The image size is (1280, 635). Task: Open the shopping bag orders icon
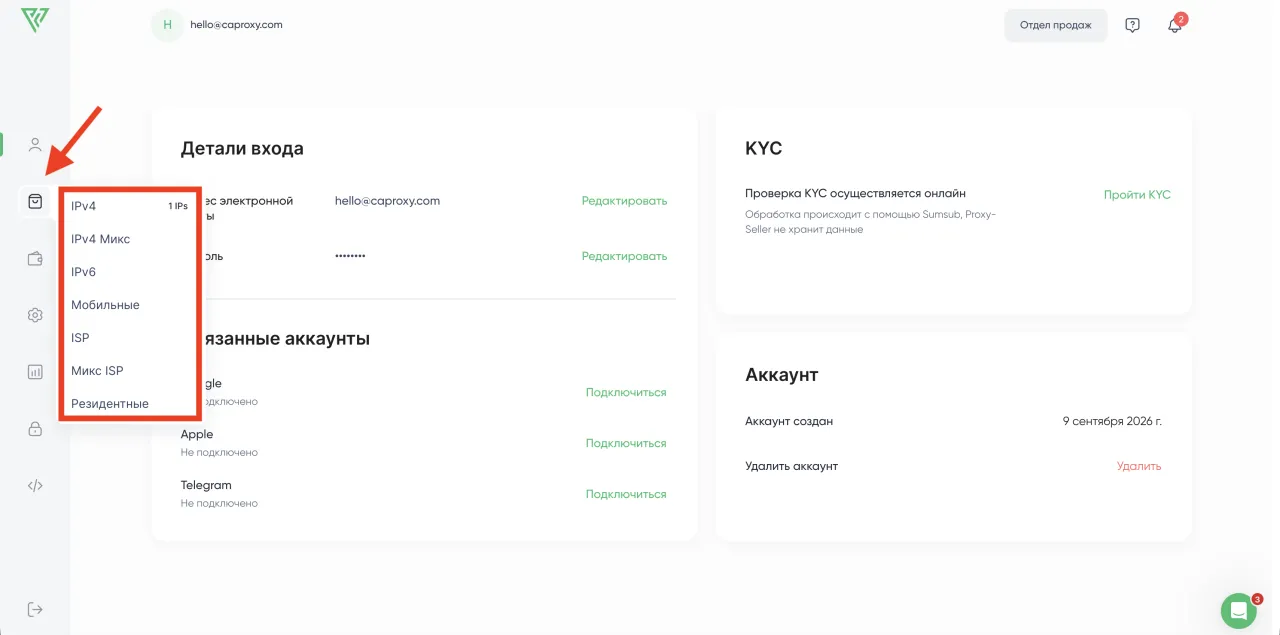click(x=35, y=201)
